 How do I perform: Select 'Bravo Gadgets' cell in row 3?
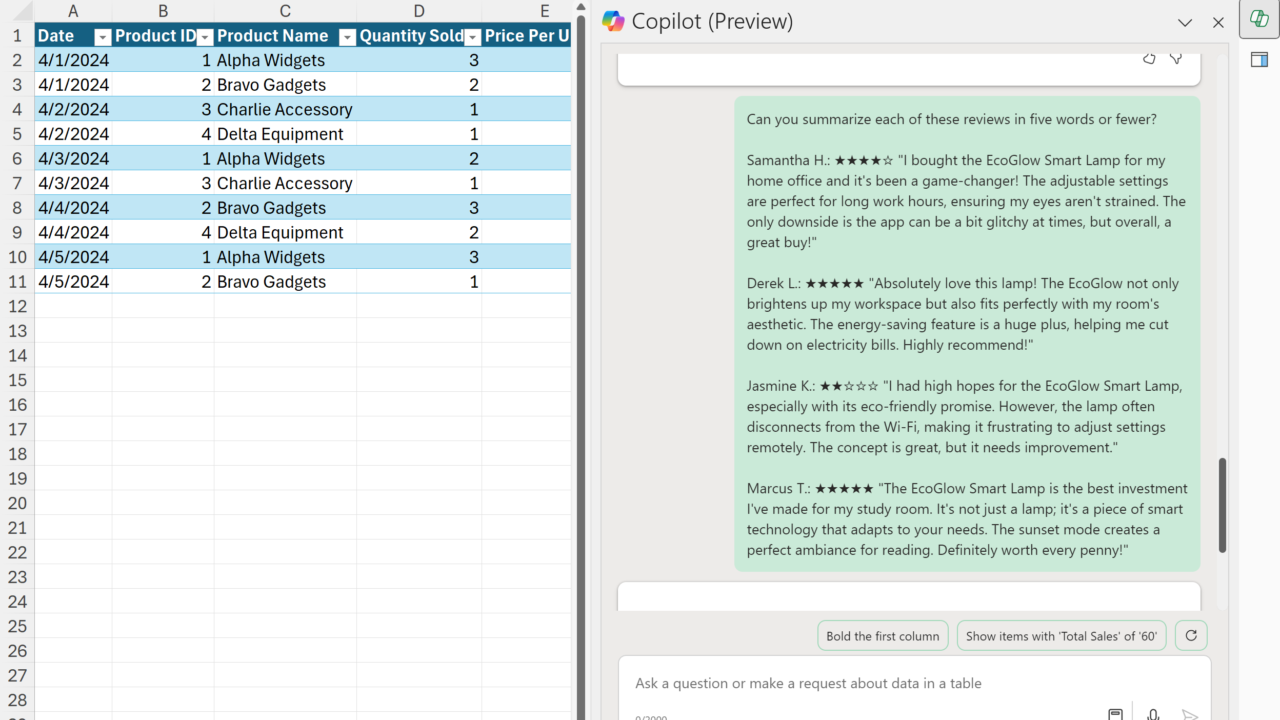[285, 85]
